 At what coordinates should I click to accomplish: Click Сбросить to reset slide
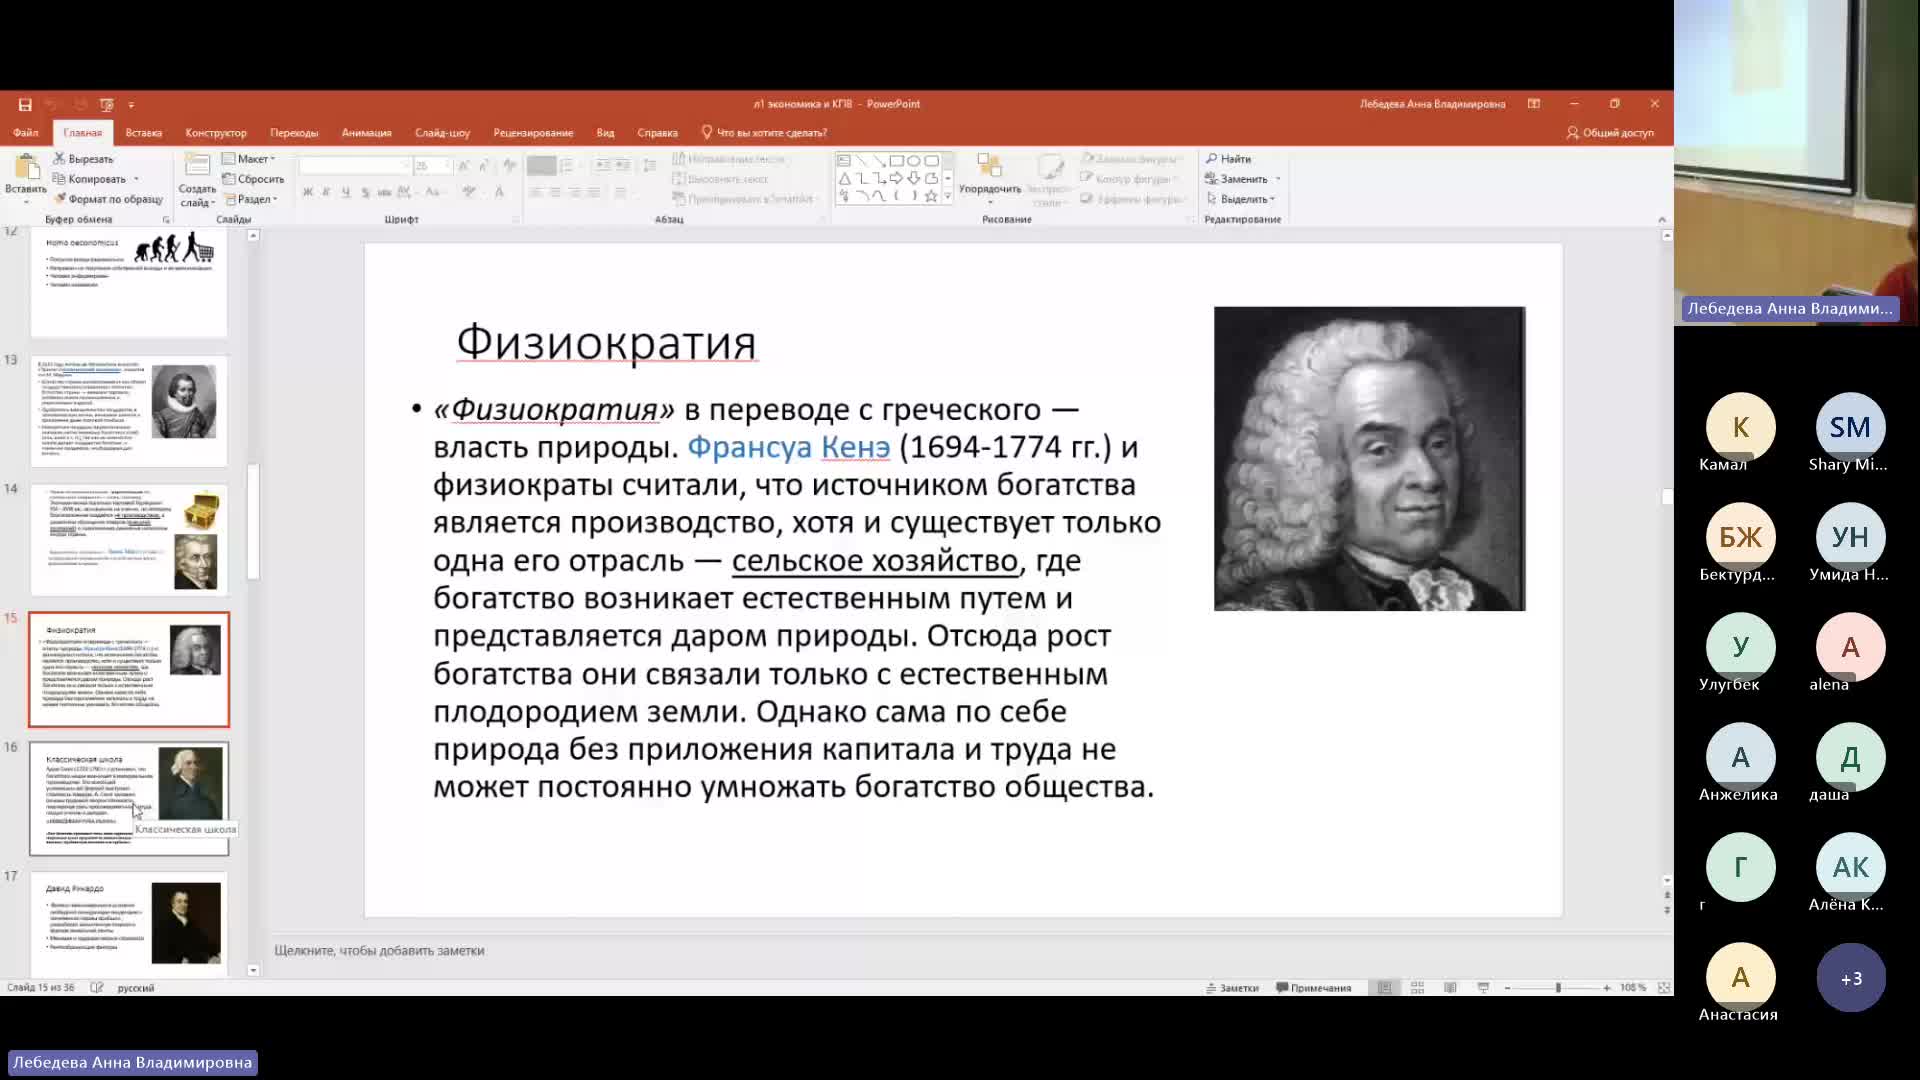click(254, 179)
